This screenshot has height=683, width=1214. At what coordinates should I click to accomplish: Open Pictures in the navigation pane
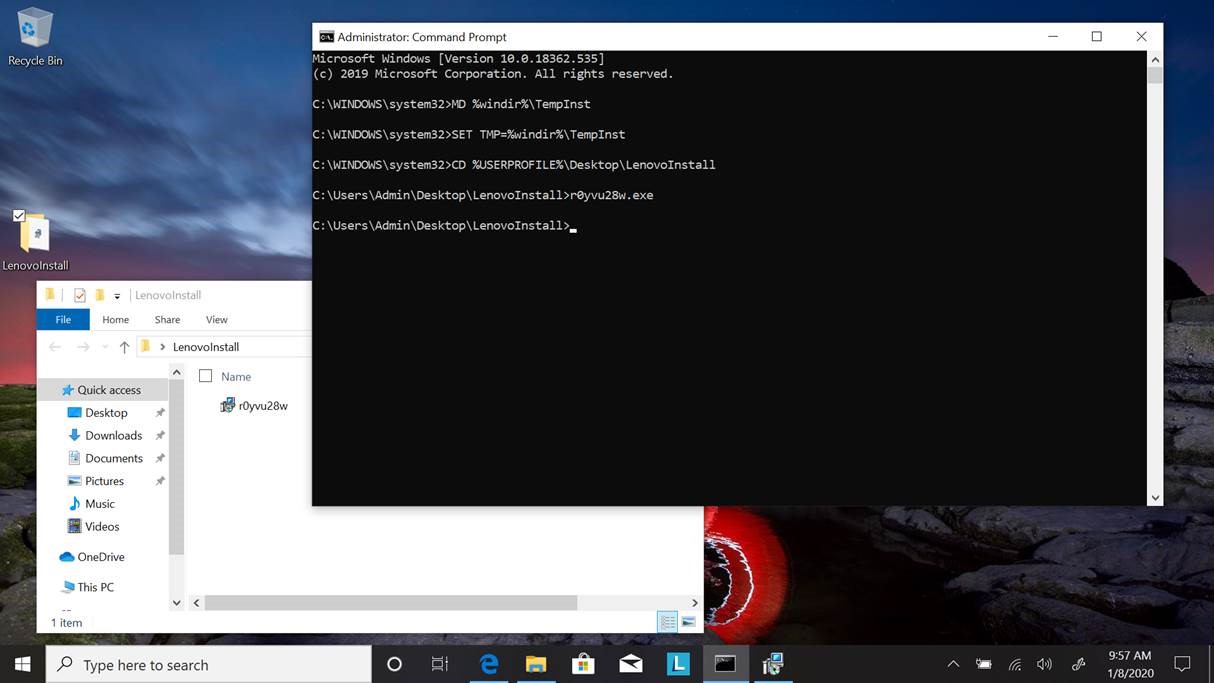[104, 481]
